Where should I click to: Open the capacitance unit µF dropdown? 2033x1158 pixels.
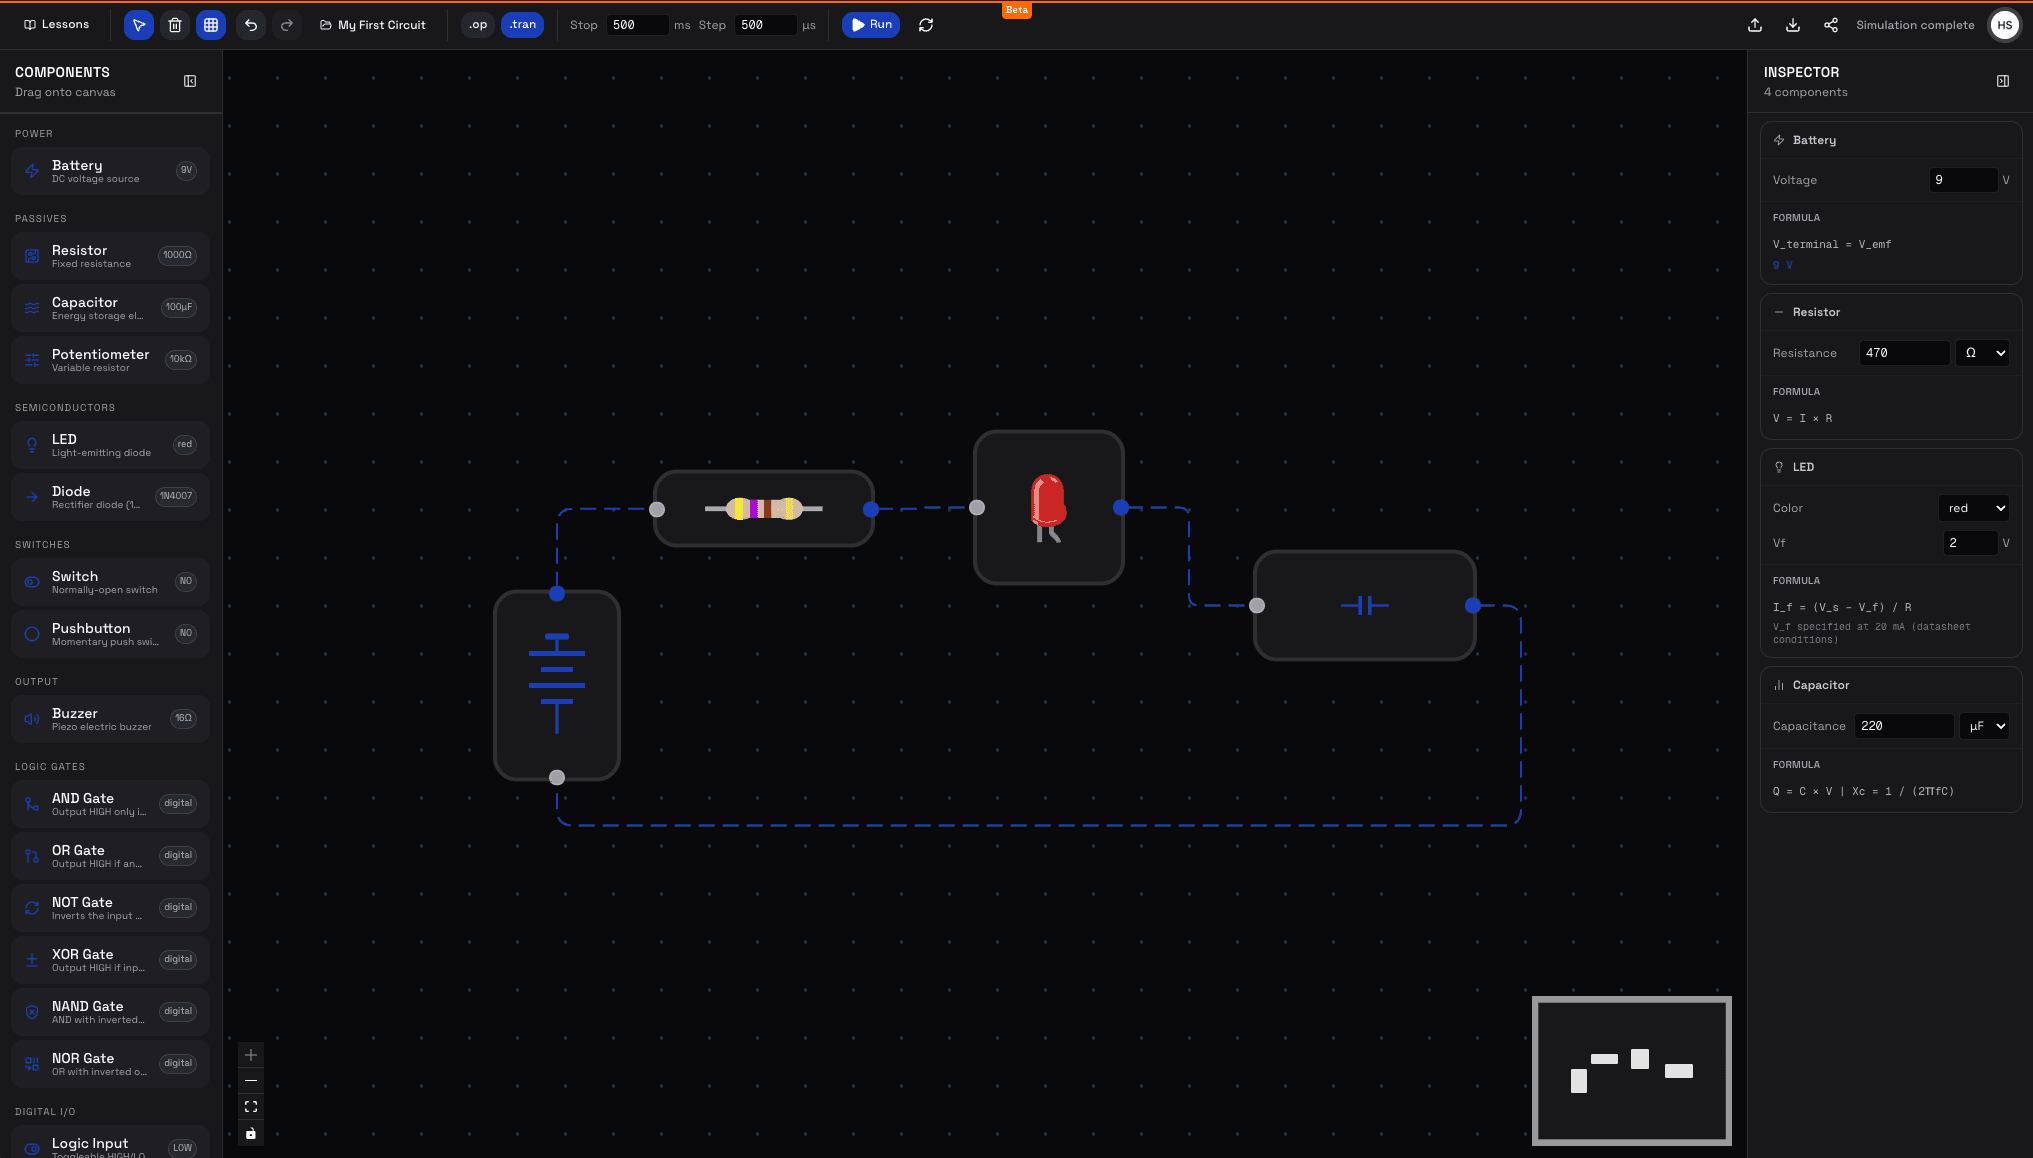tap(1984, 726)
